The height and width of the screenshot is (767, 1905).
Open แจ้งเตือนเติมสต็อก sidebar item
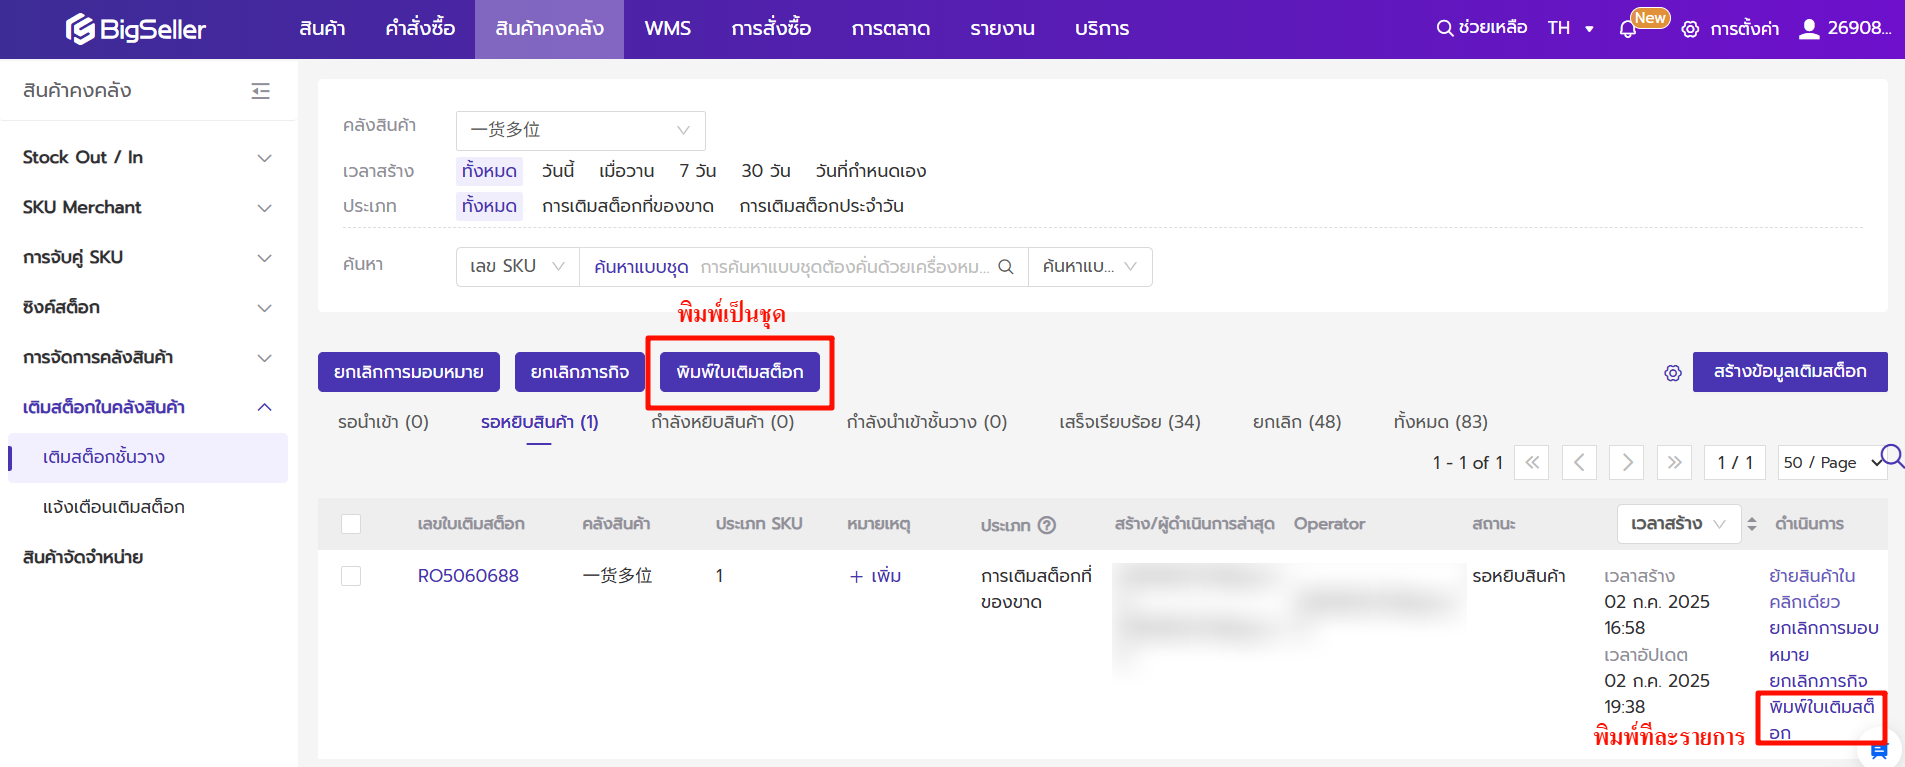pyautogui.click(x=148, y=507)
